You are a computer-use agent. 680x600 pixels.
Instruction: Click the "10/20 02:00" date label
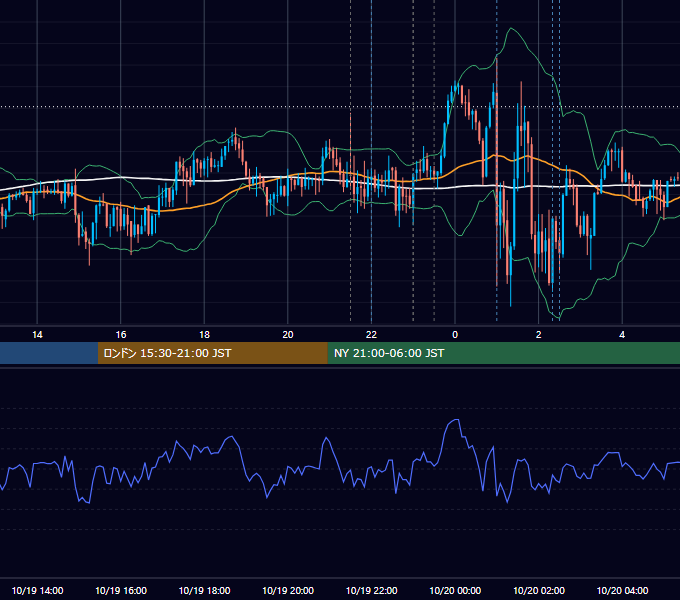tap(539, 590)
